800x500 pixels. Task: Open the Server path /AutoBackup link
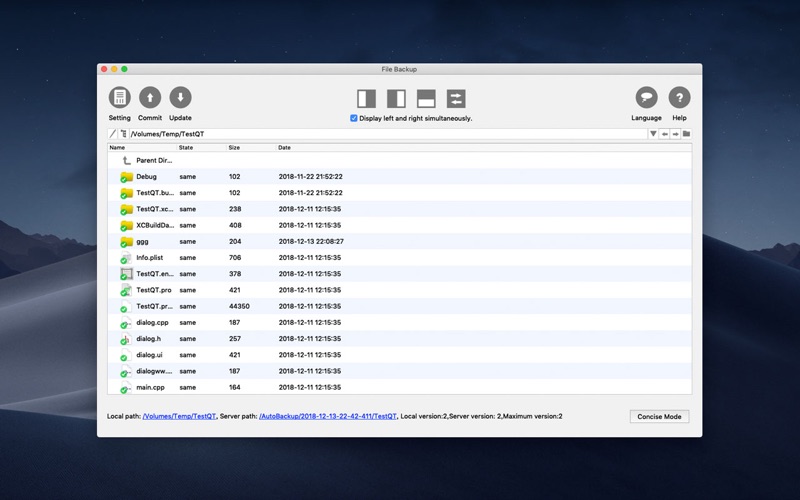click(x=328, y=416)
